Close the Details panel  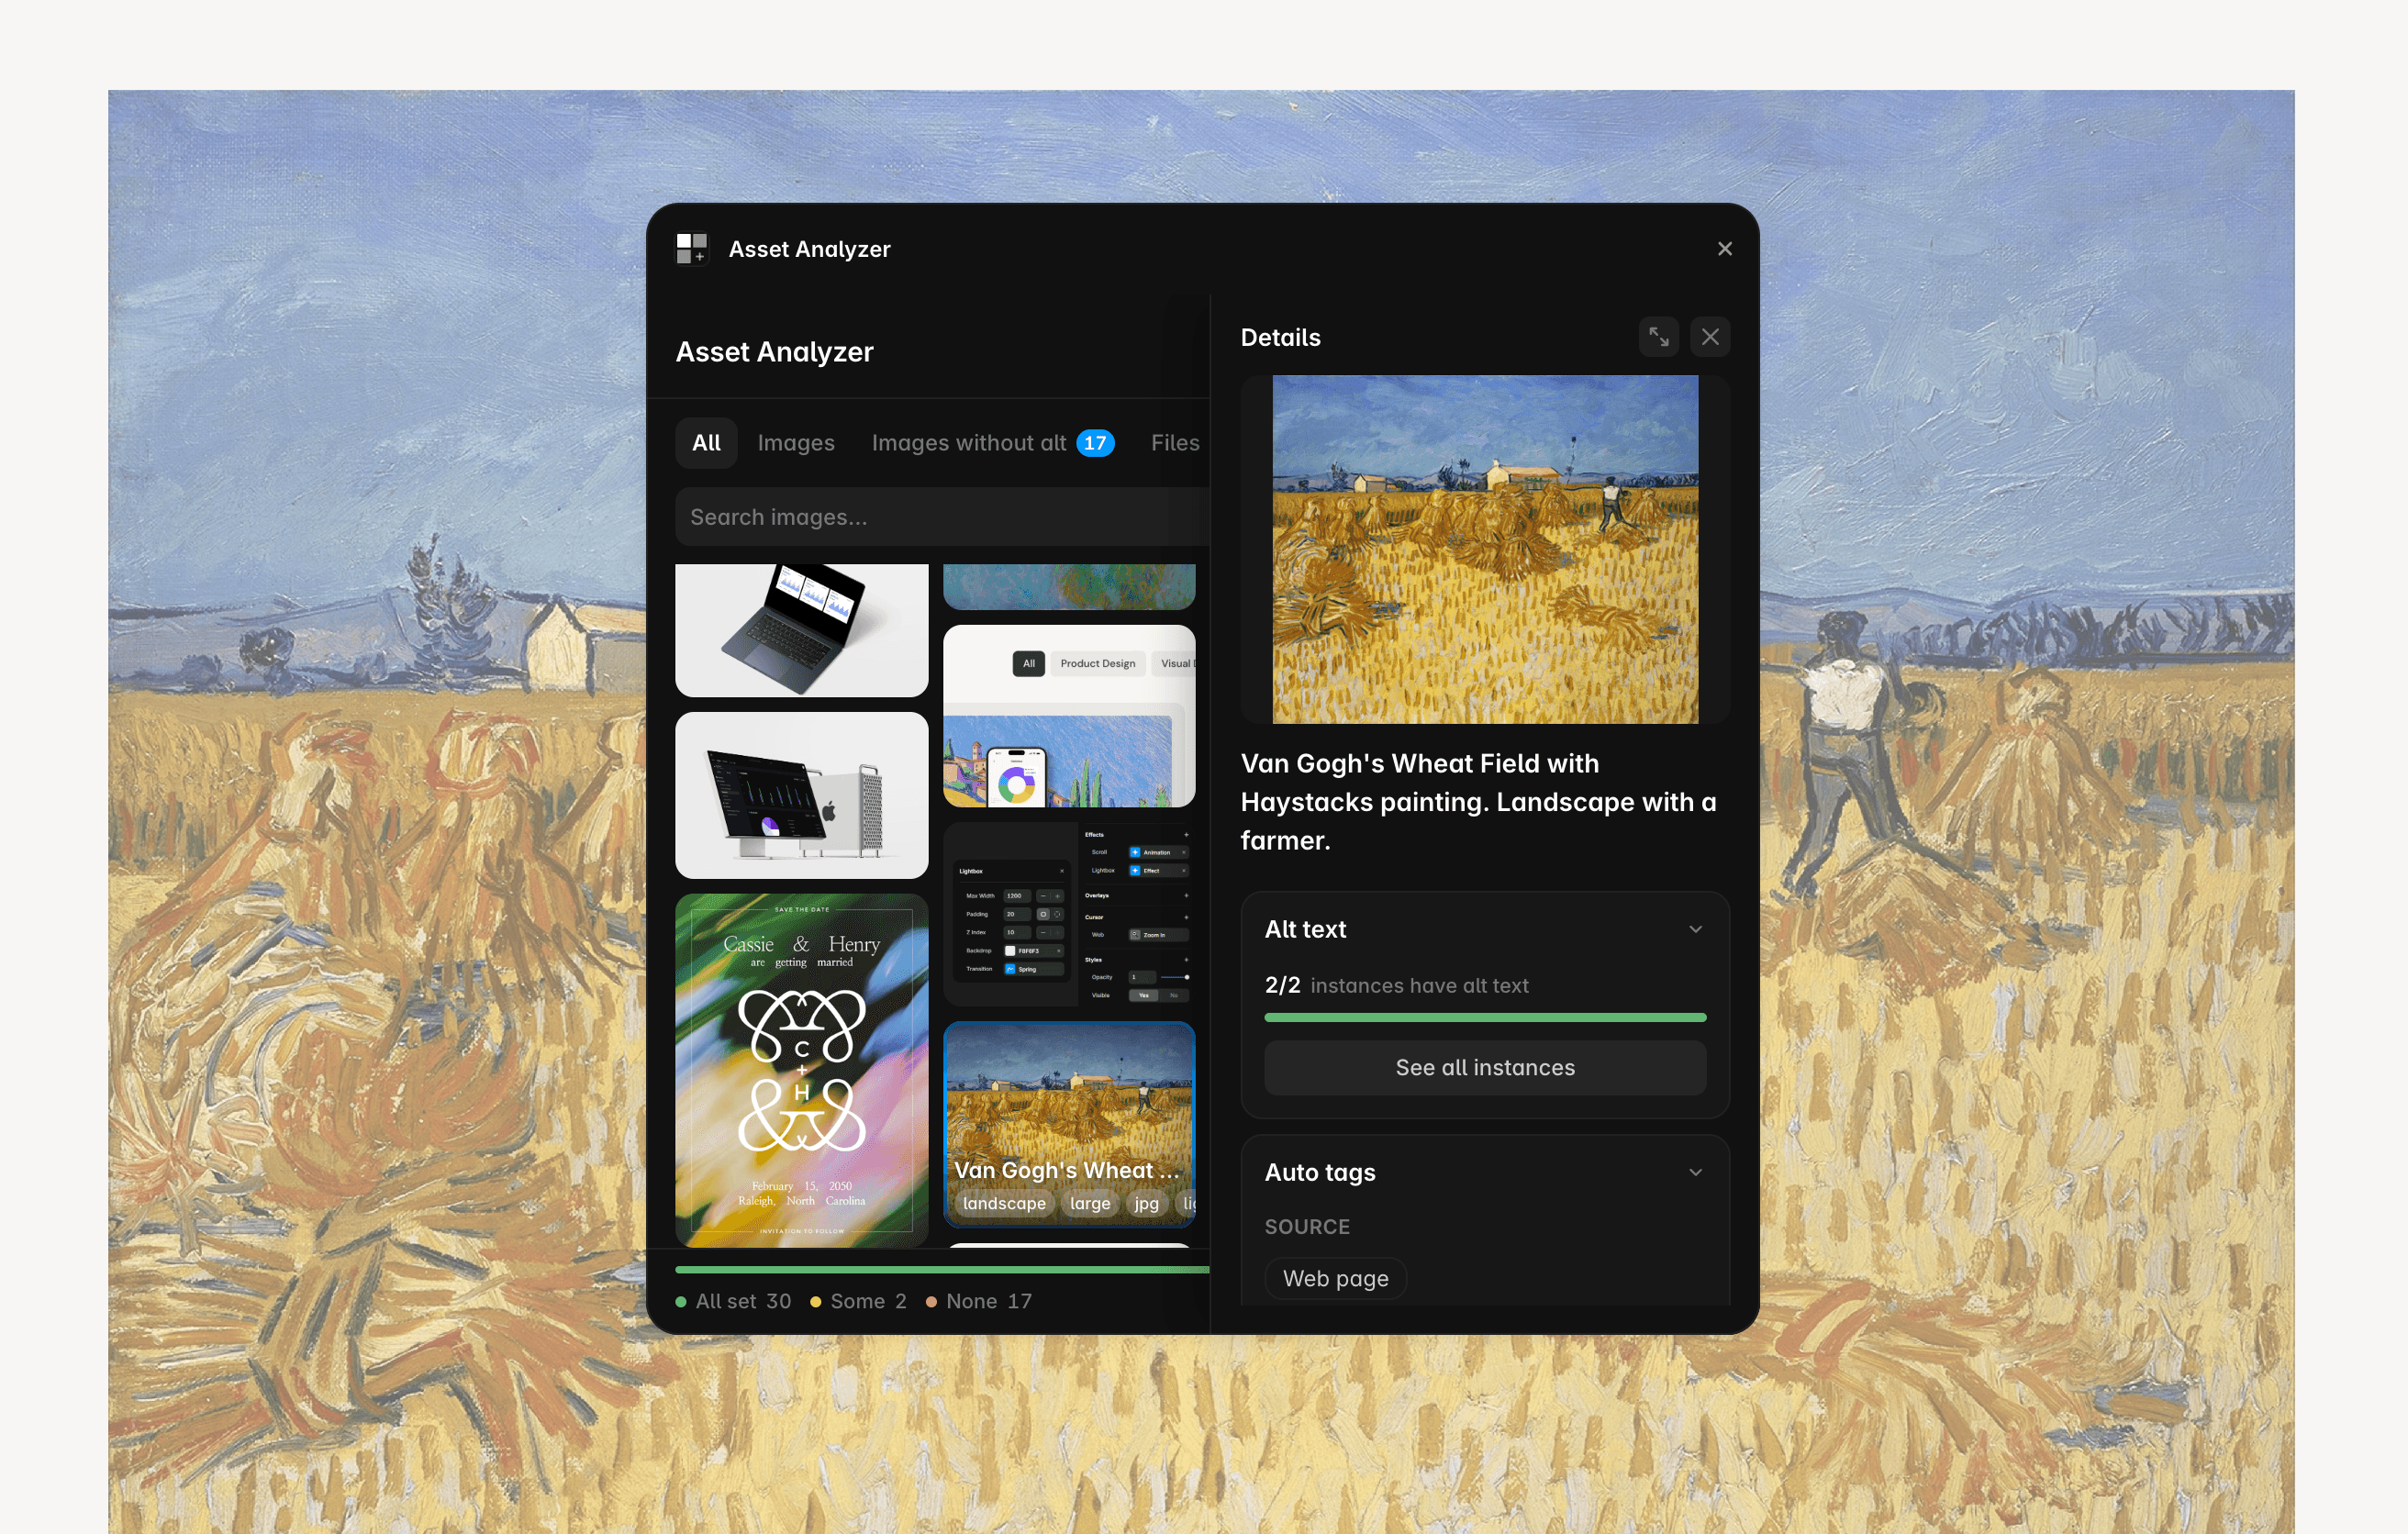pyautogui.click(x=1710, y=337)
